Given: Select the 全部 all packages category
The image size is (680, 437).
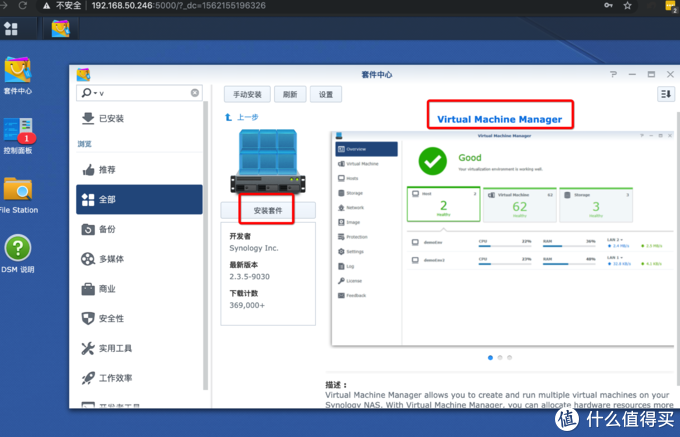Looking at the screenshot, I should [139, 199].
